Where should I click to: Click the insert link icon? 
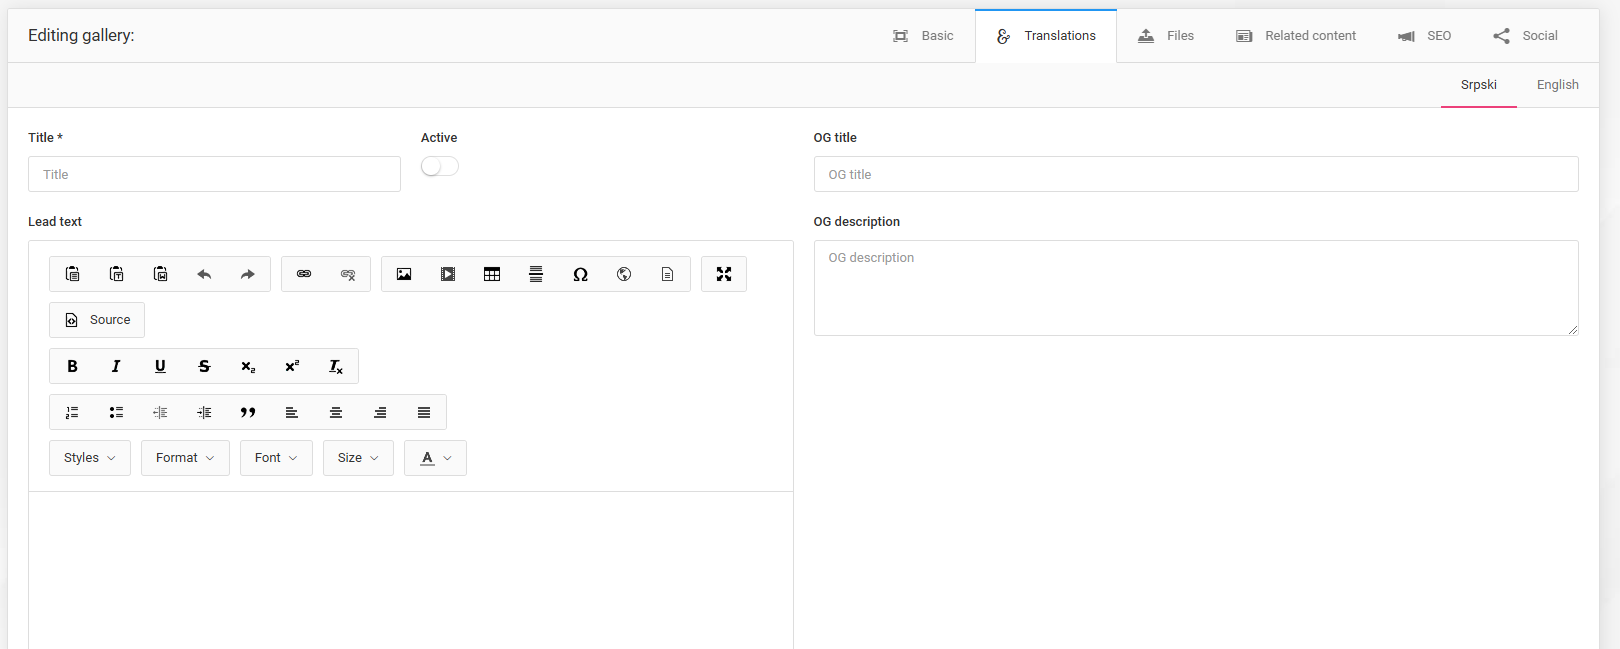coord(304,274)
